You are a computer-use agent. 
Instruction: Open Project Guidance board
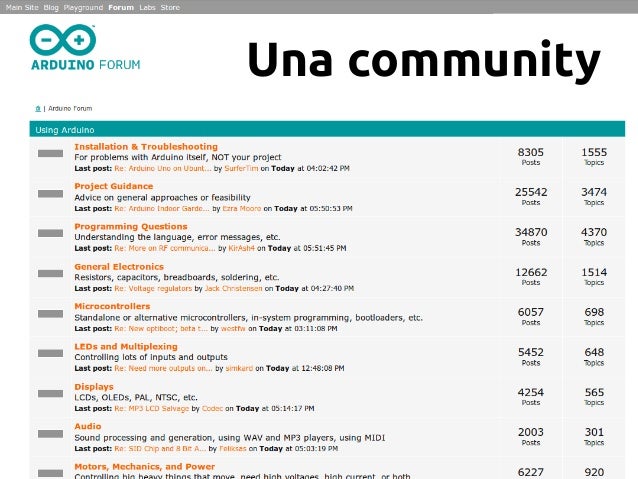click(x=114, y=186)
